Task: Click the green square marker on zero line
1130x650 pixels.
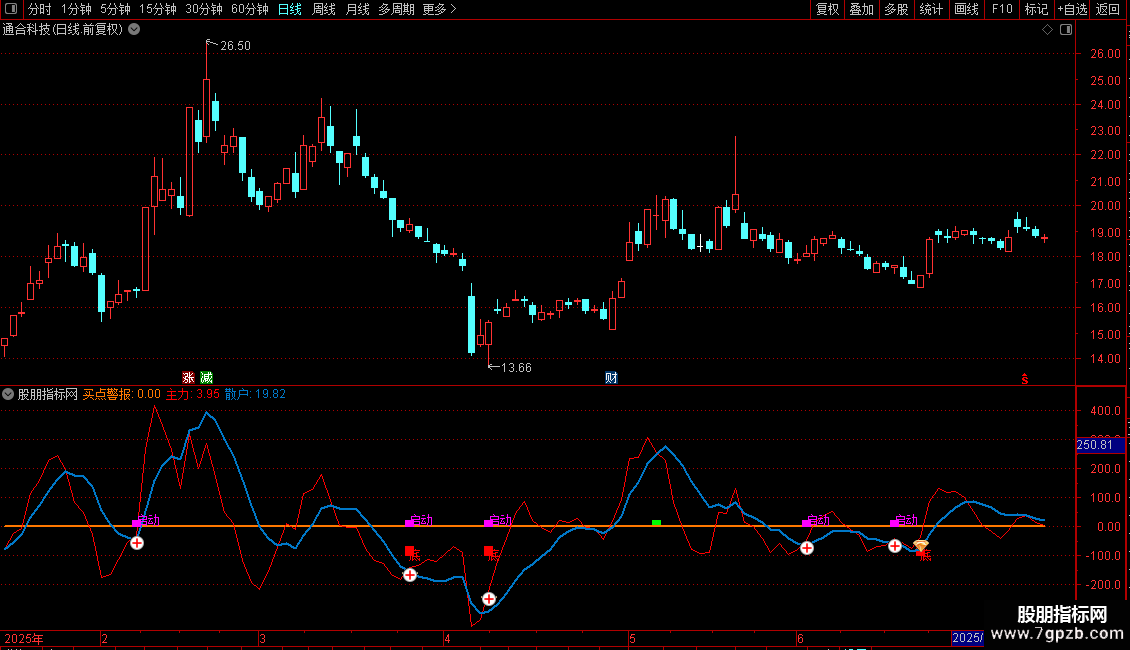Action: pyautogui.click(x=656, y=522)
